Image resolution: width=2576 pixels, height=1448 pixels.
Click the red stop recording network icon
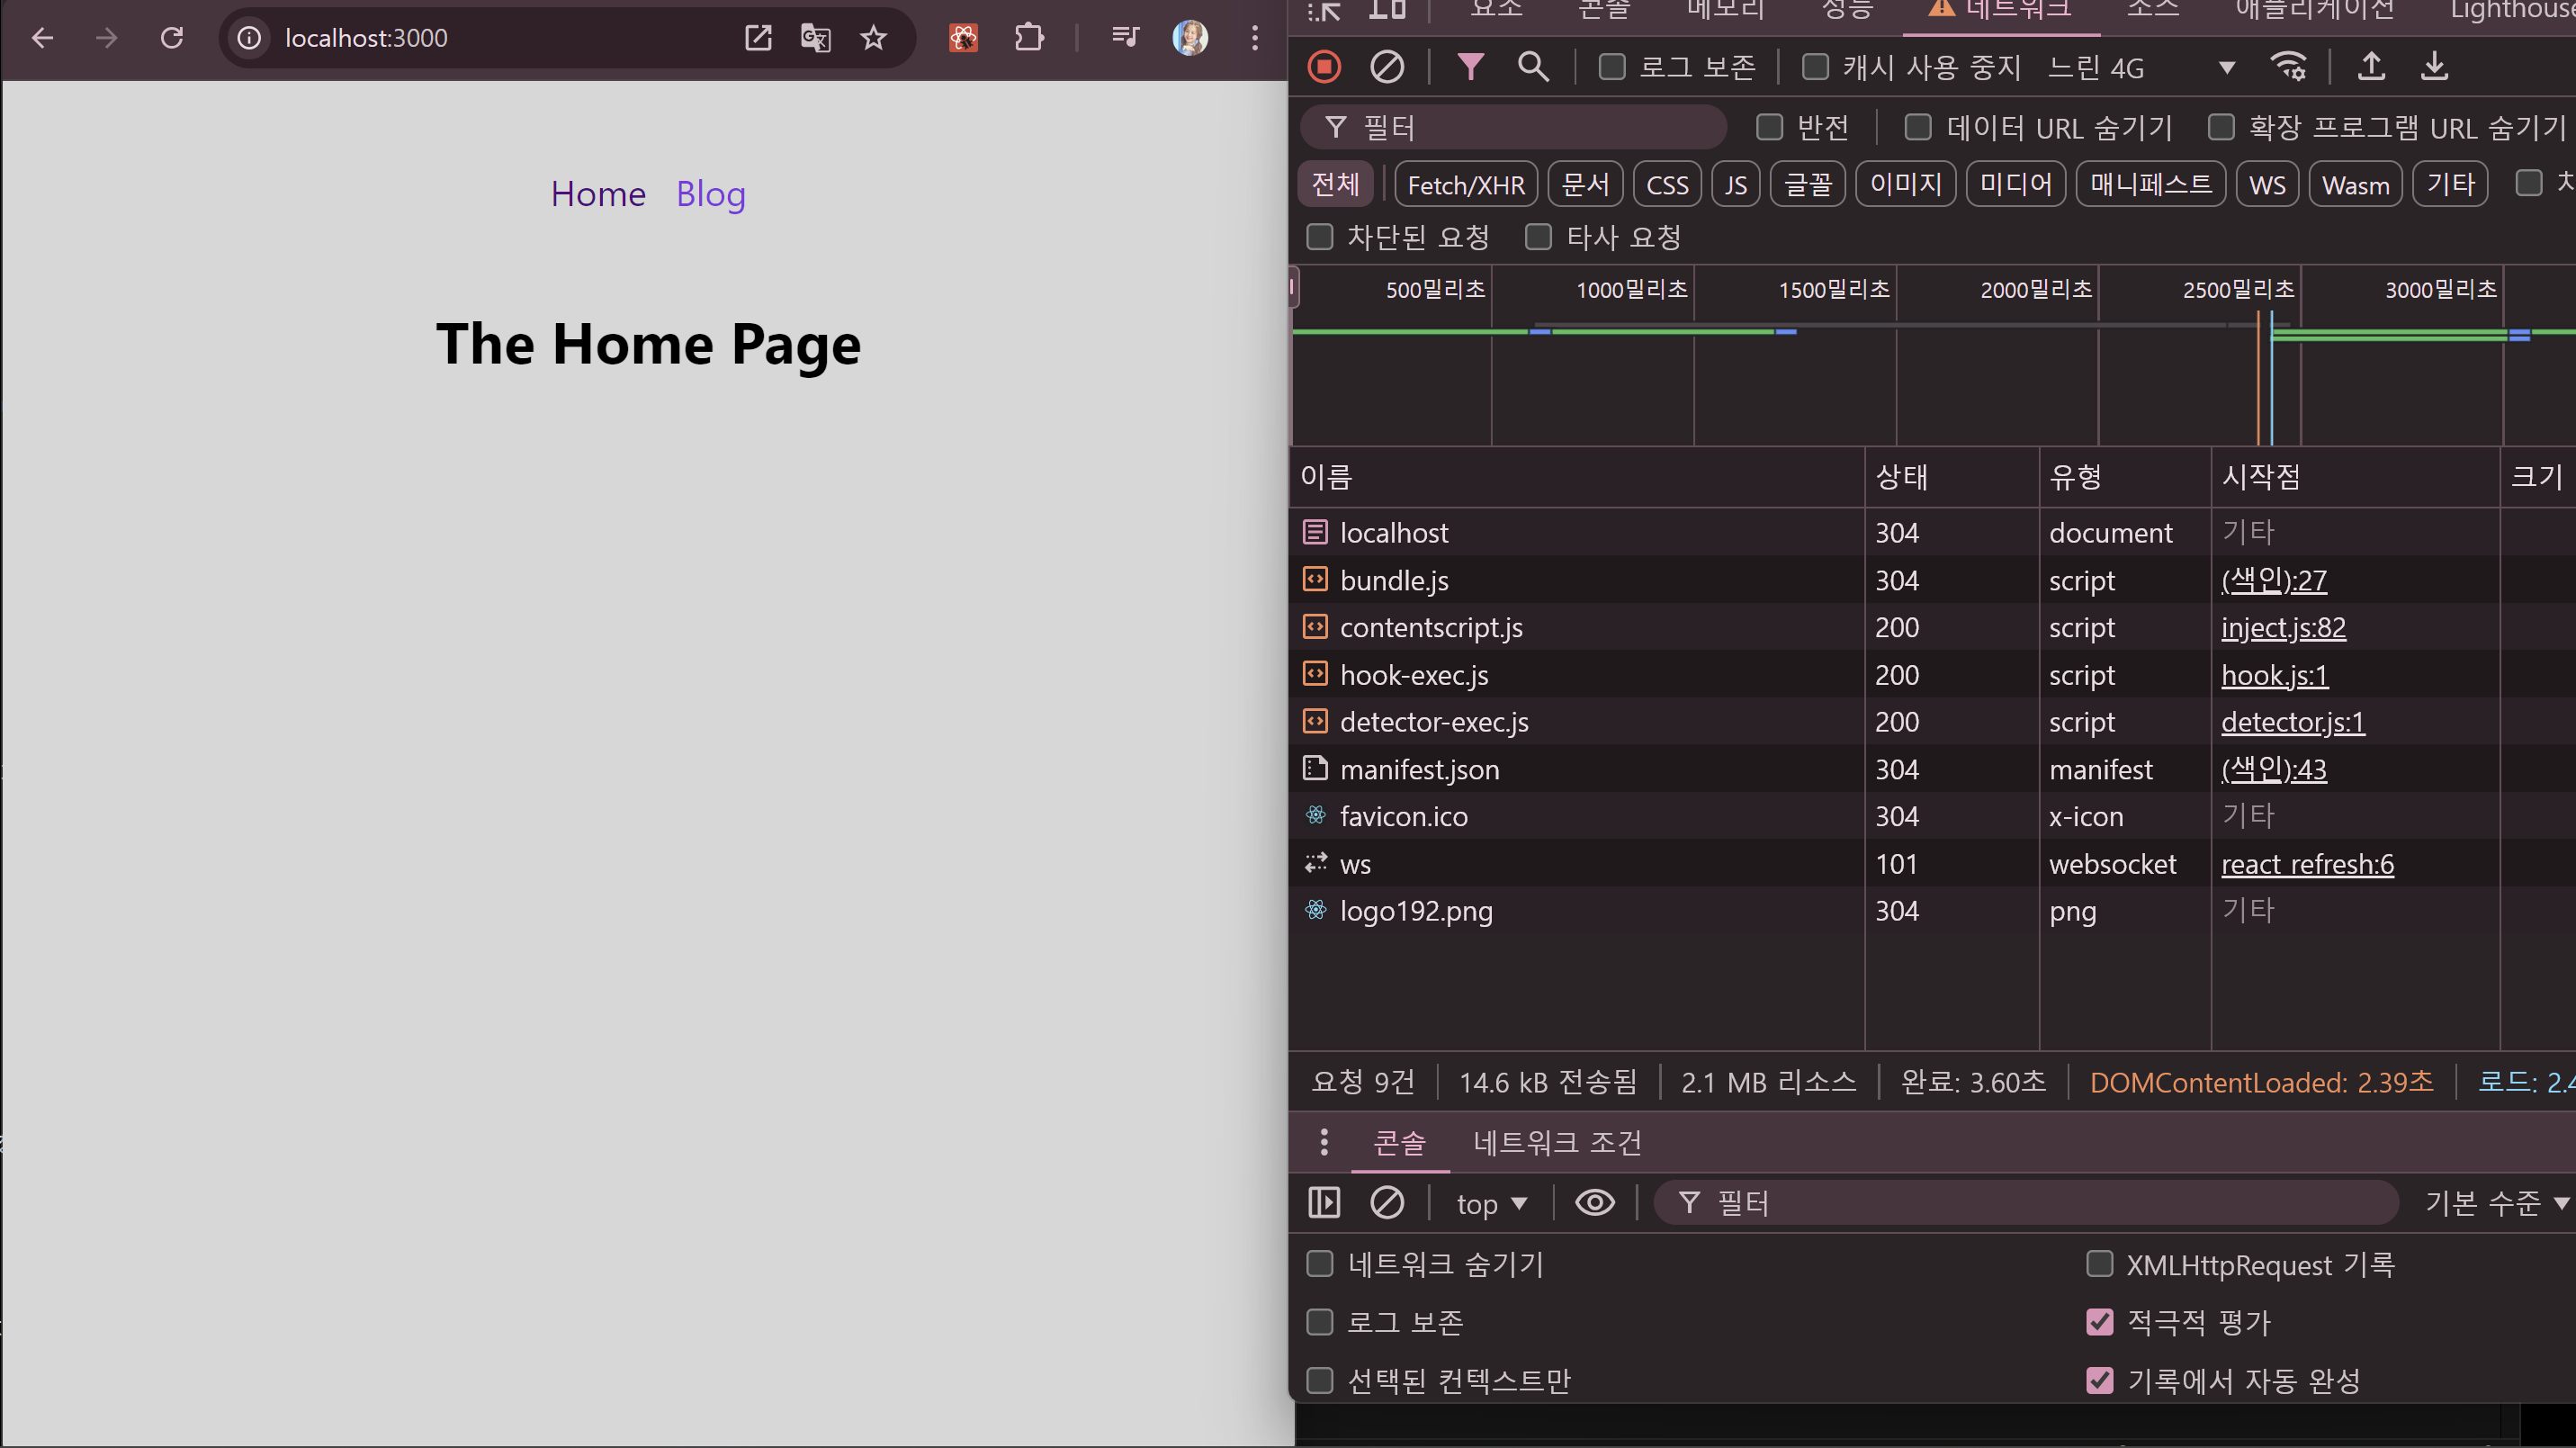[x=1324, y=67]
